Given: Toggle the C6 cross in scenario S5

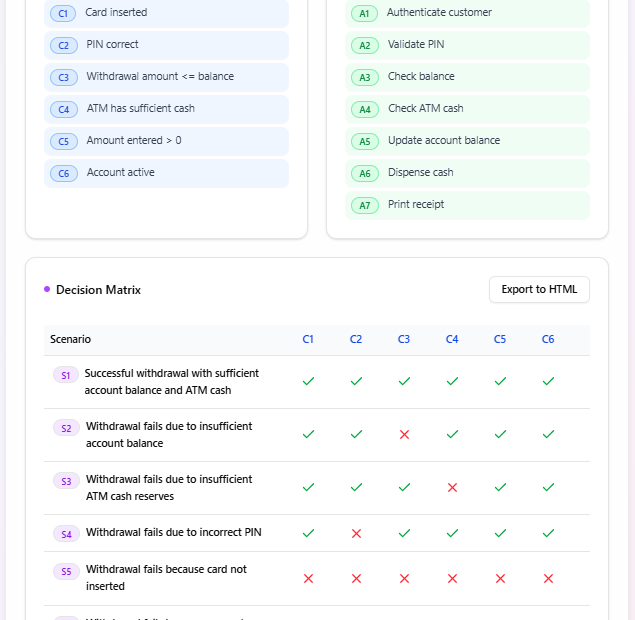Looking at the screenshot, I should (x=548, y=578).
